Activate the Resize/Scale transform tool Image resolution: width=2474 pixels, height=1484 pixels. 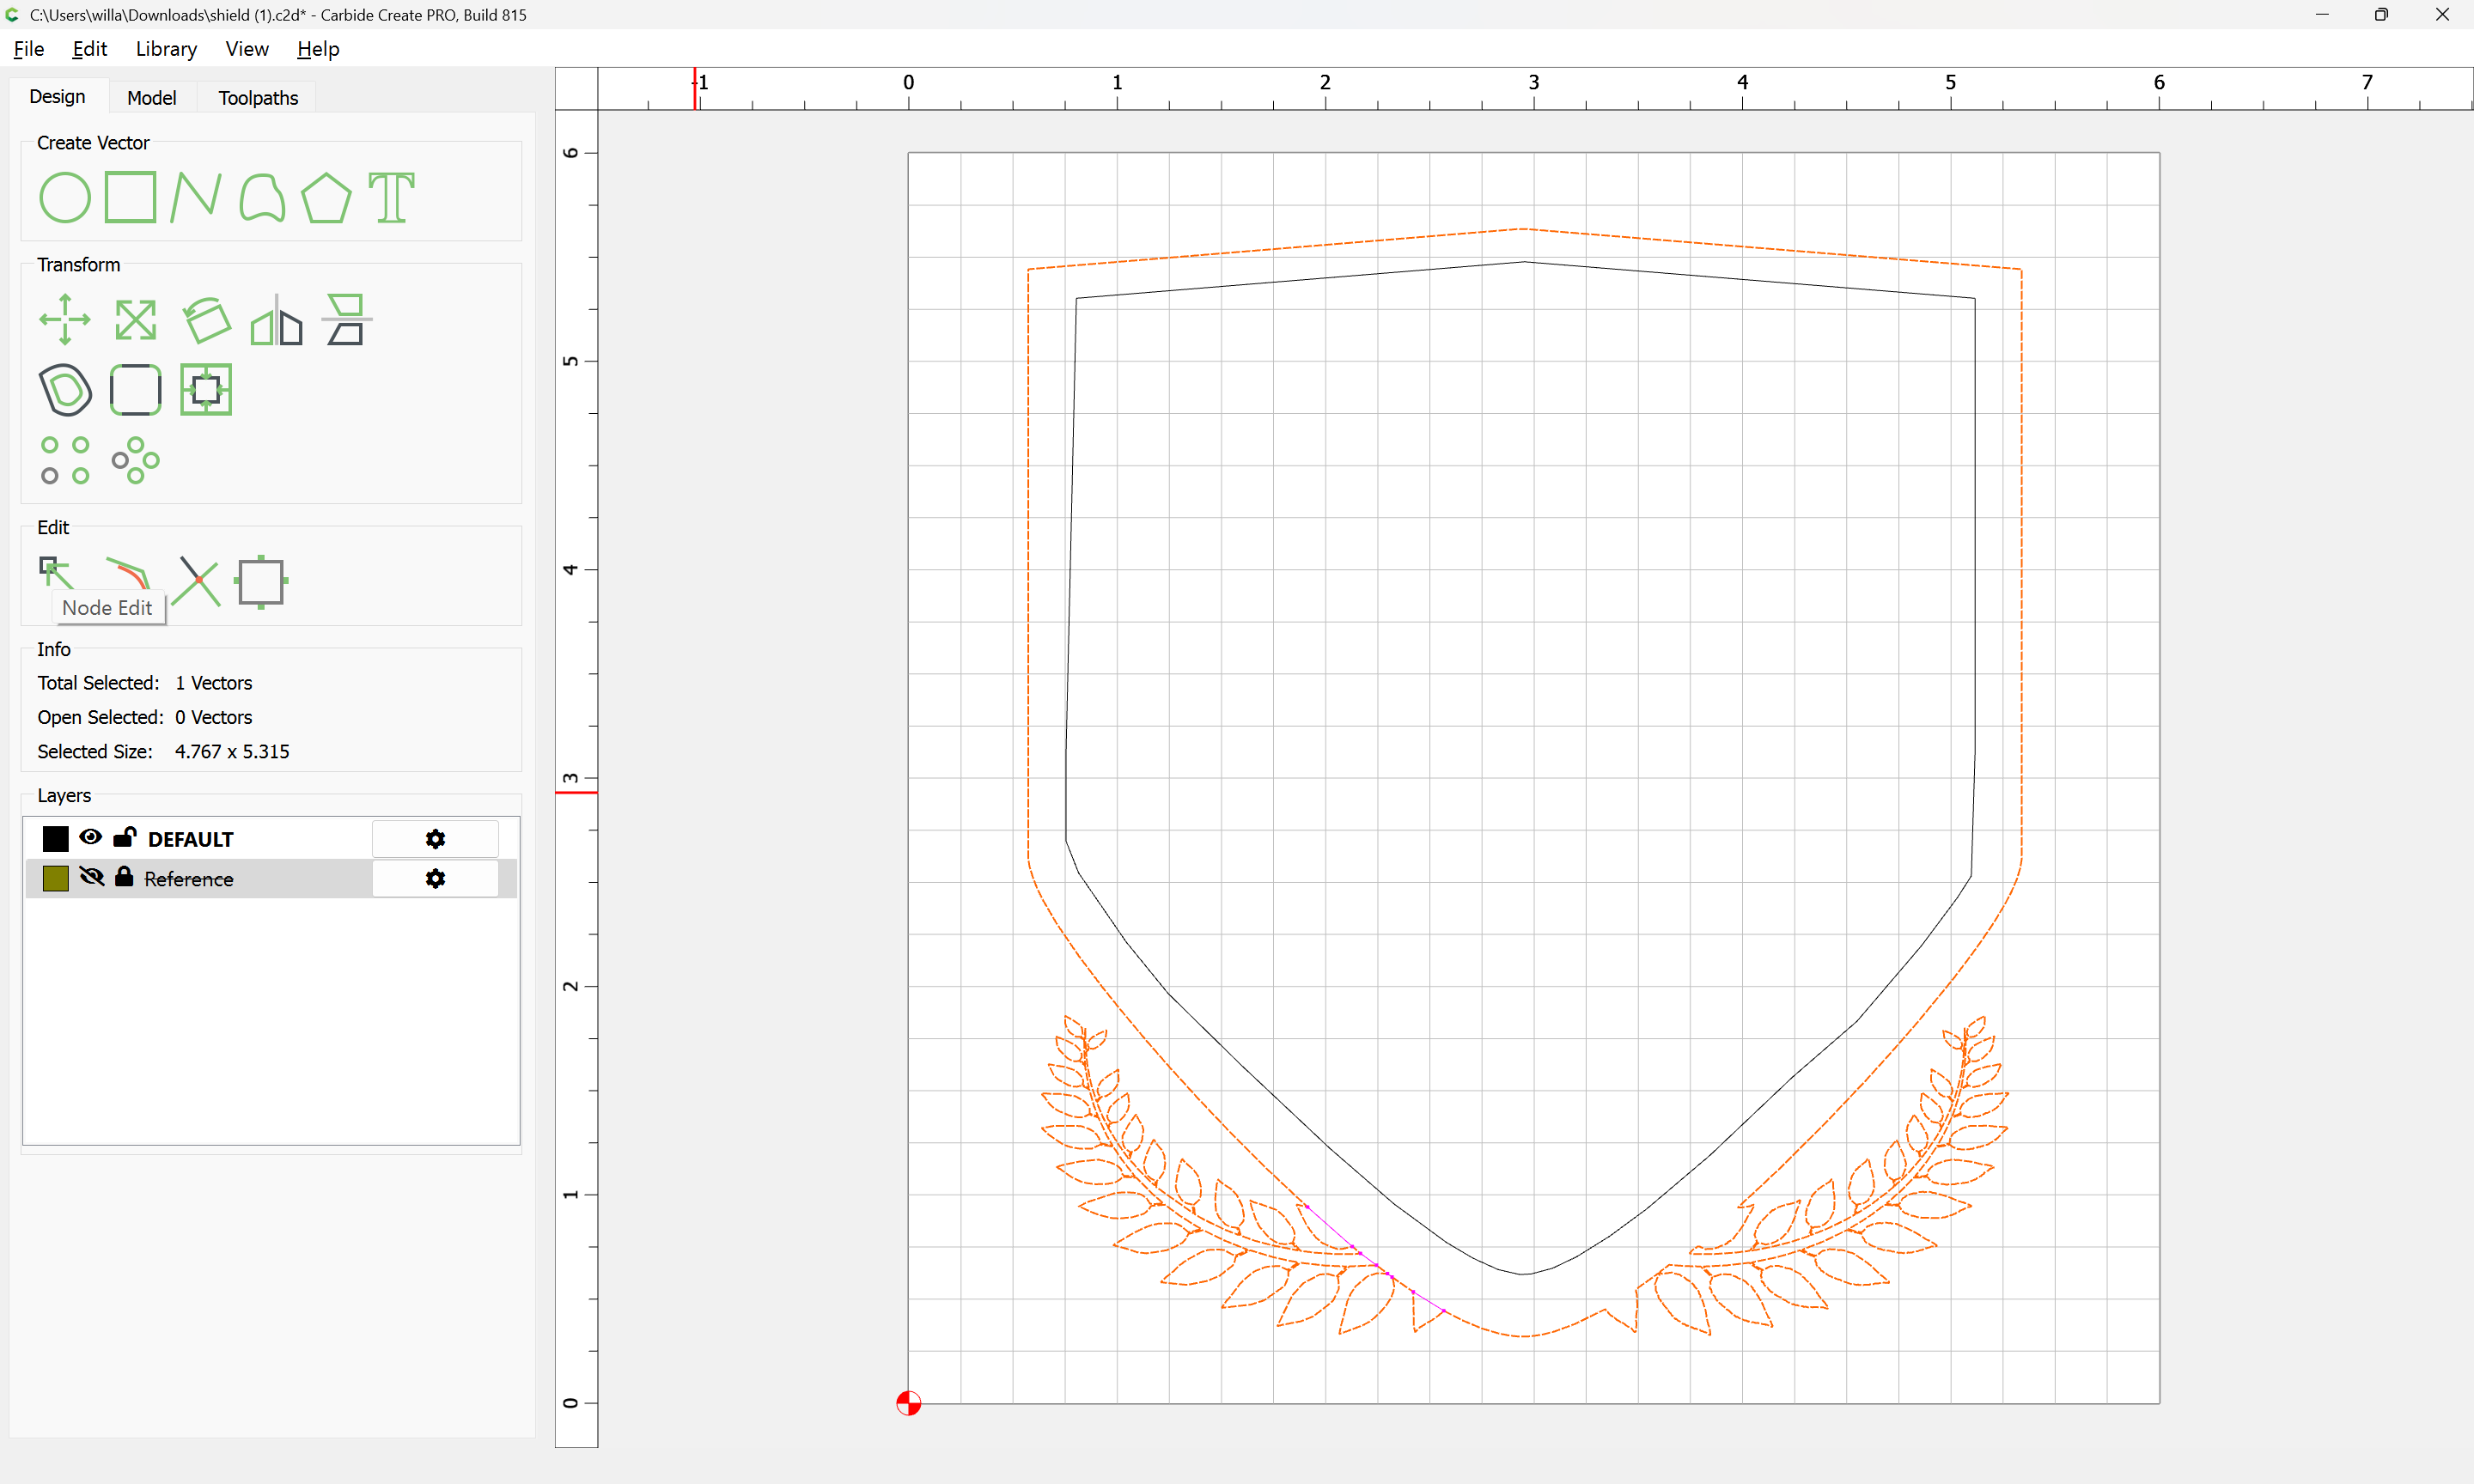click(135, 320)
